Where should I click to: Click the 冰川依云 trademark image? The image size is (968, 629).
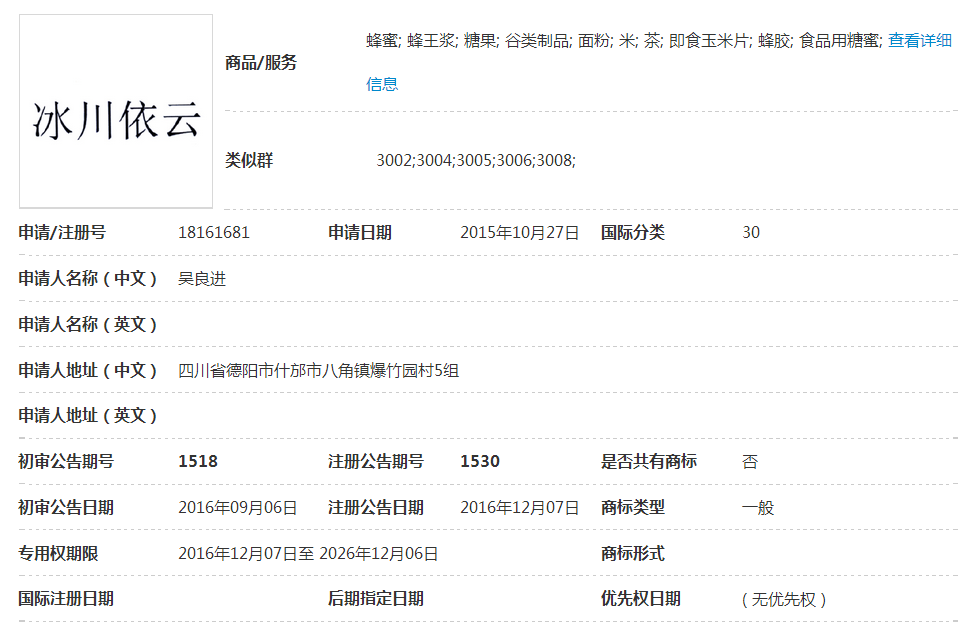click(x=116, y=110)
